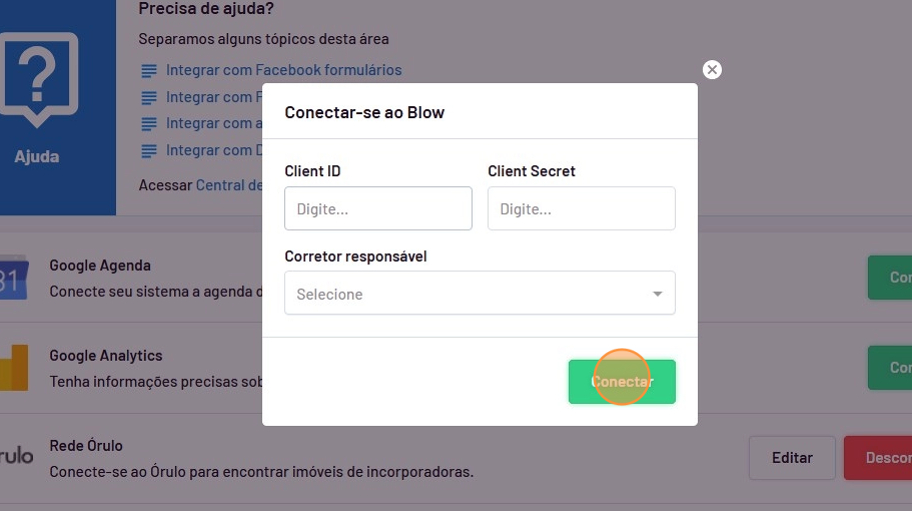Click document icon beside Facebook formulários
Image resolution: width=912 pixels, height=511 pixels.
[149, 71]
